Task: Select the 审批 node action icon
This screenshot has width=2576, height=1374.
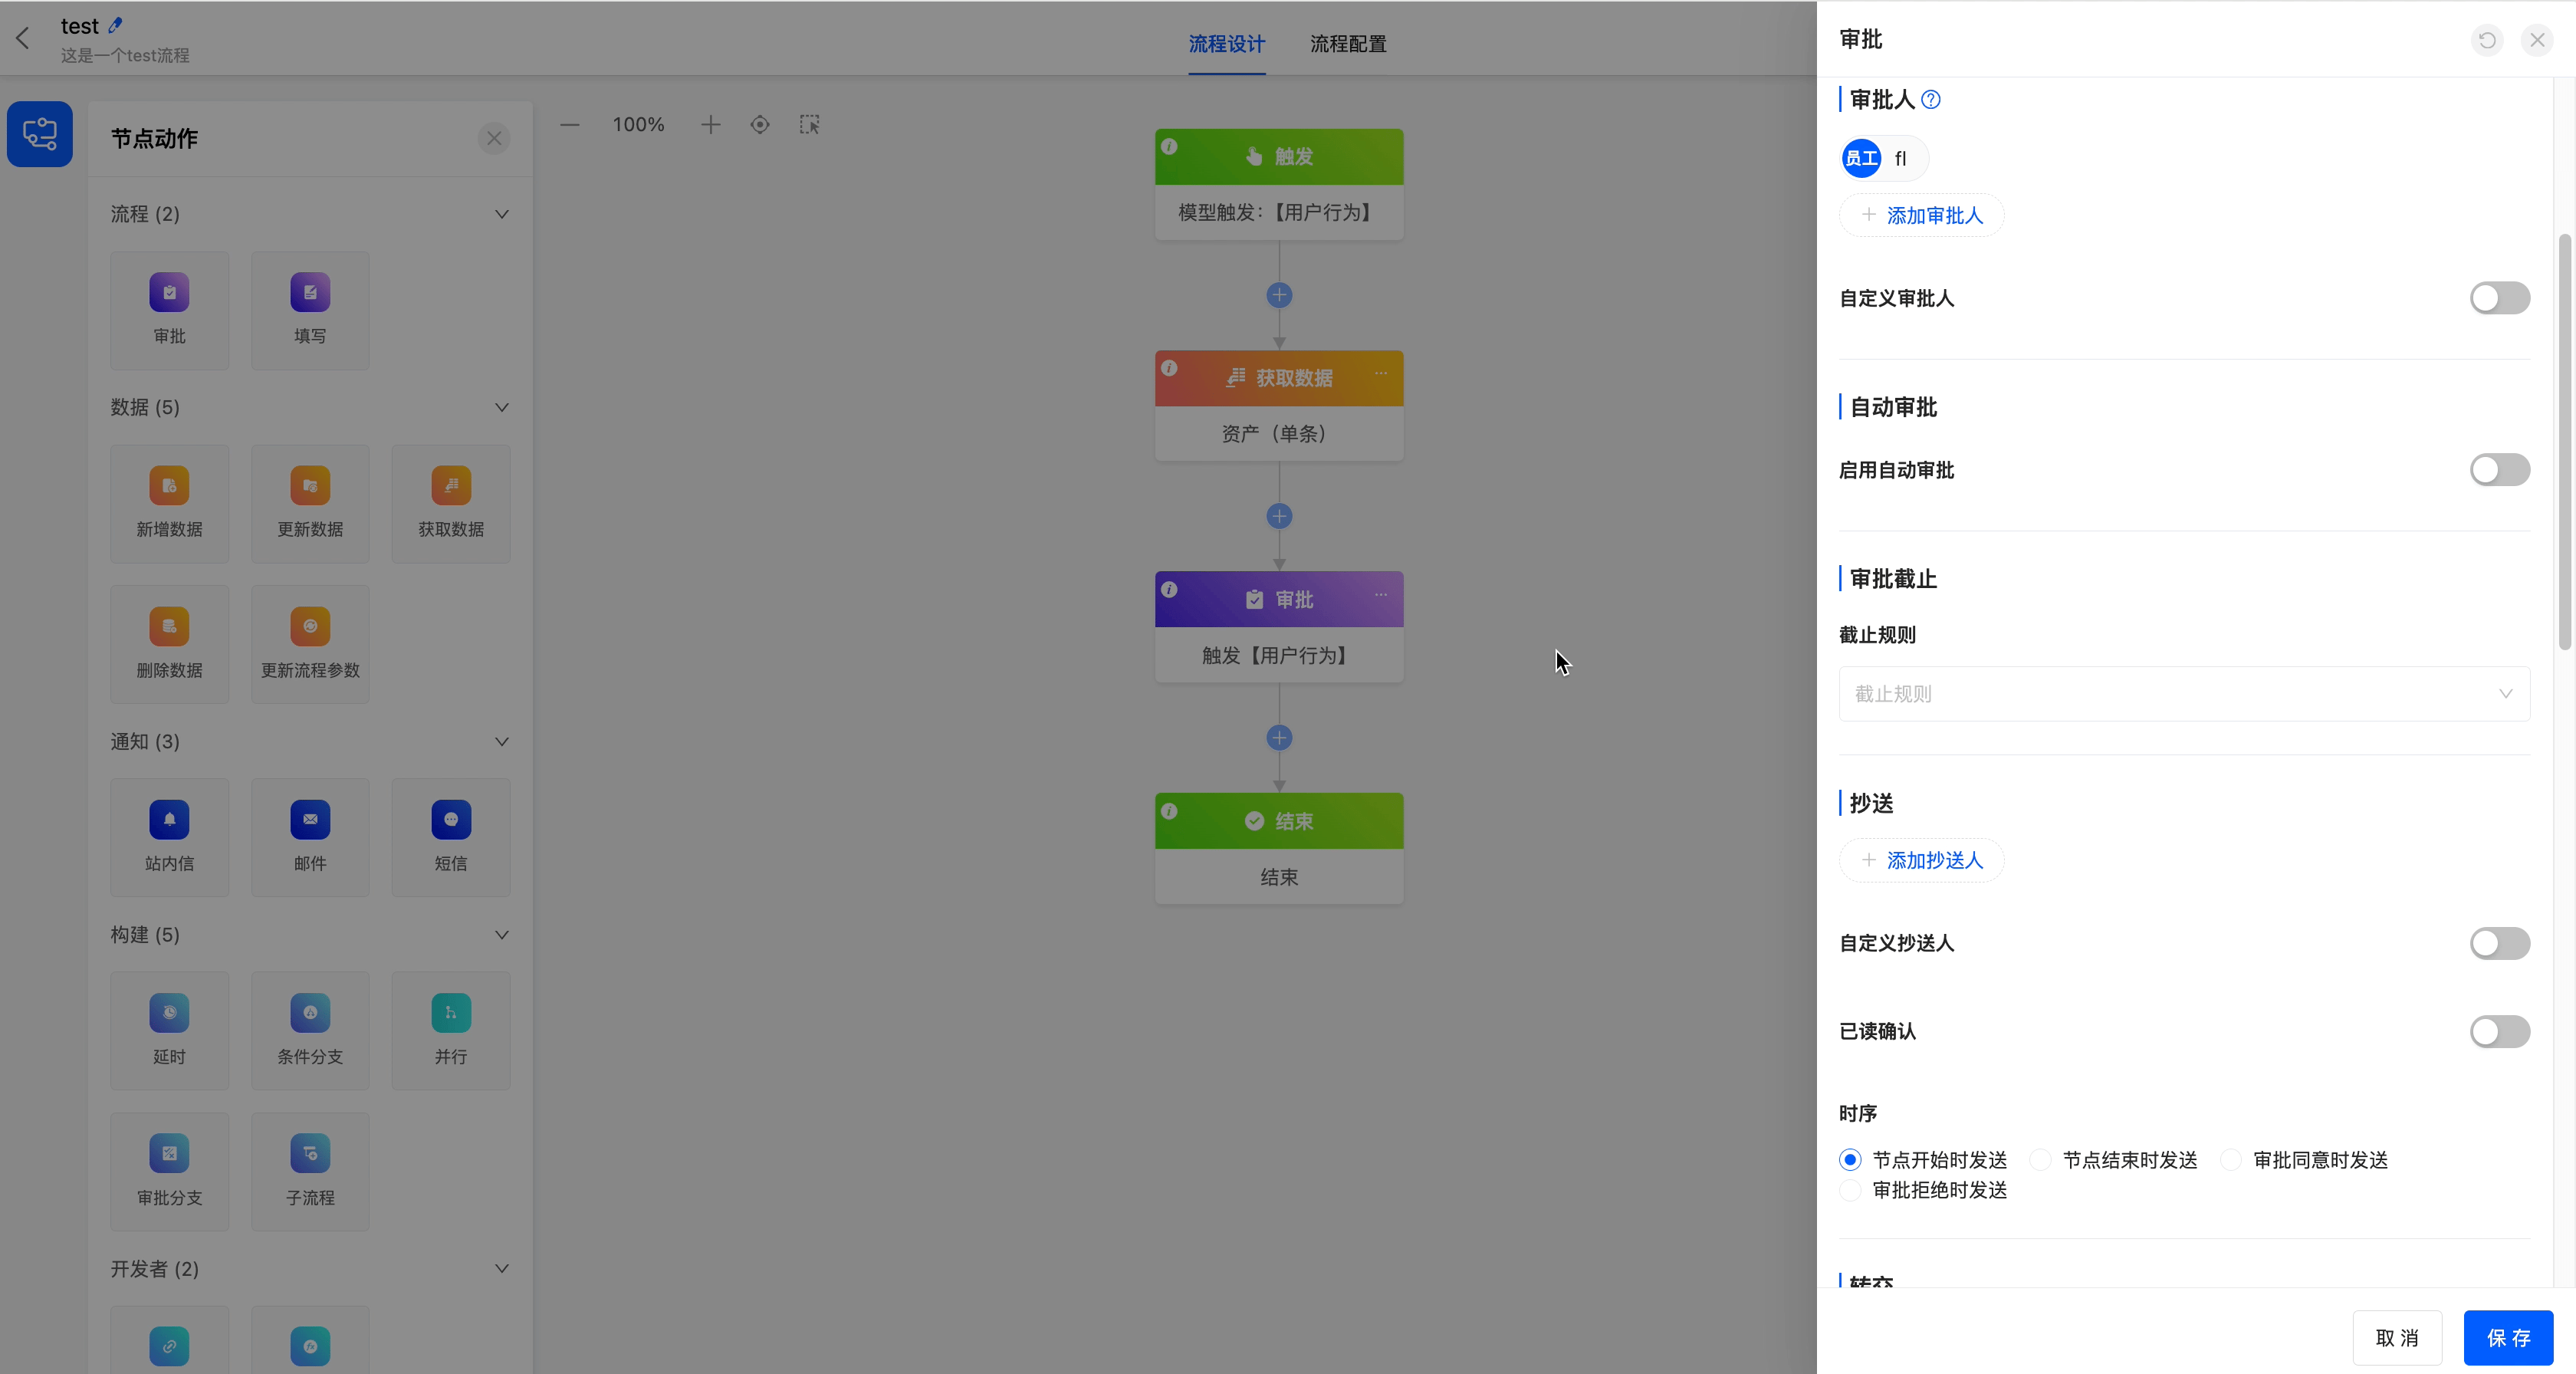Action: pyautogui.click(x=169, y=293)
